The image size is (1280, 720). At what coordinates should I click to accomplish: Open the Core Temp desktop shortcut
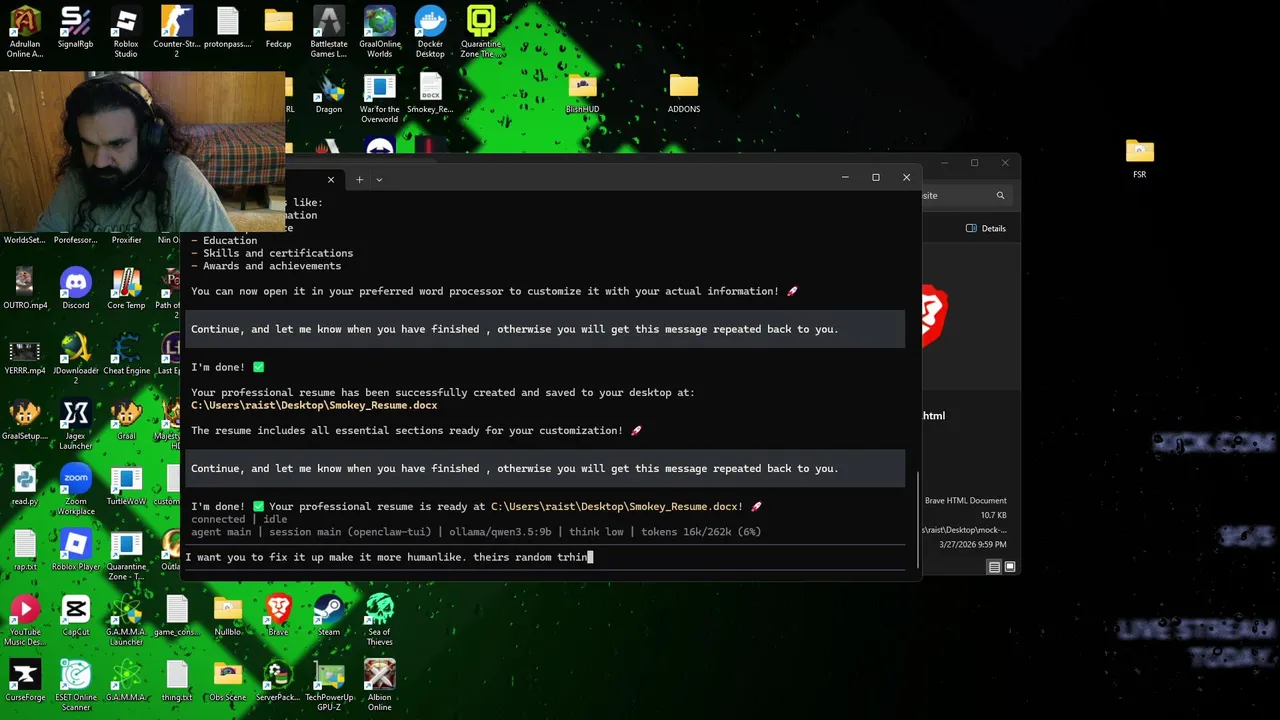coord(126,289)
